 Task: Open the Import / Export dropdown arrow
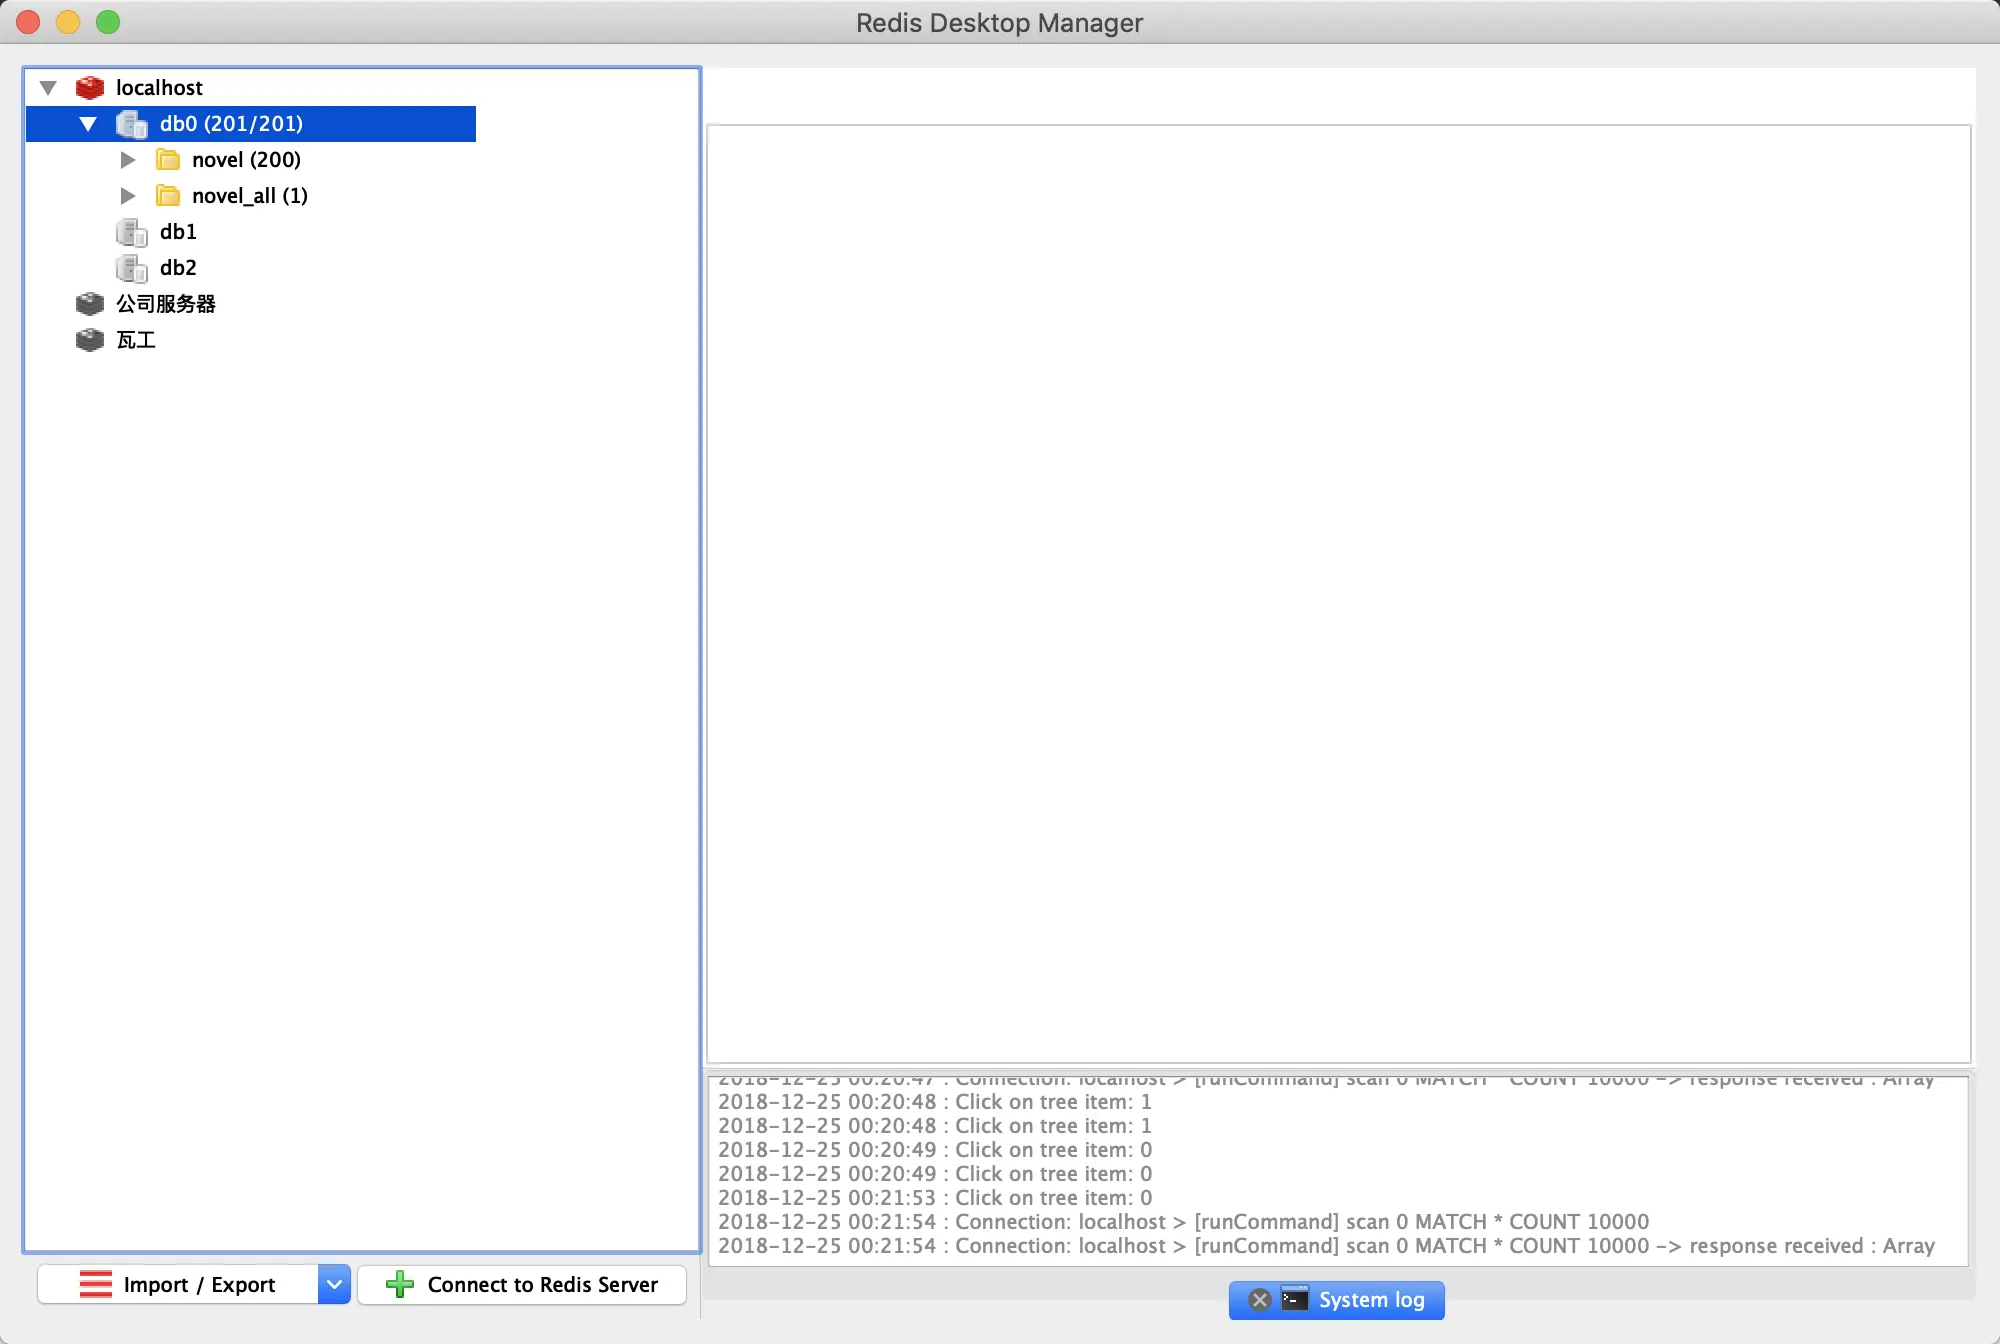334,1284
